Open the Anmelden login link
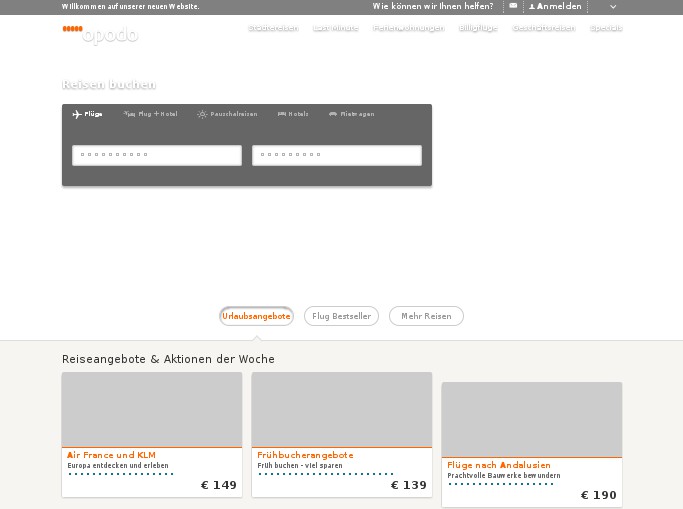This screenshot has height=509, width=683. [555, 7]
